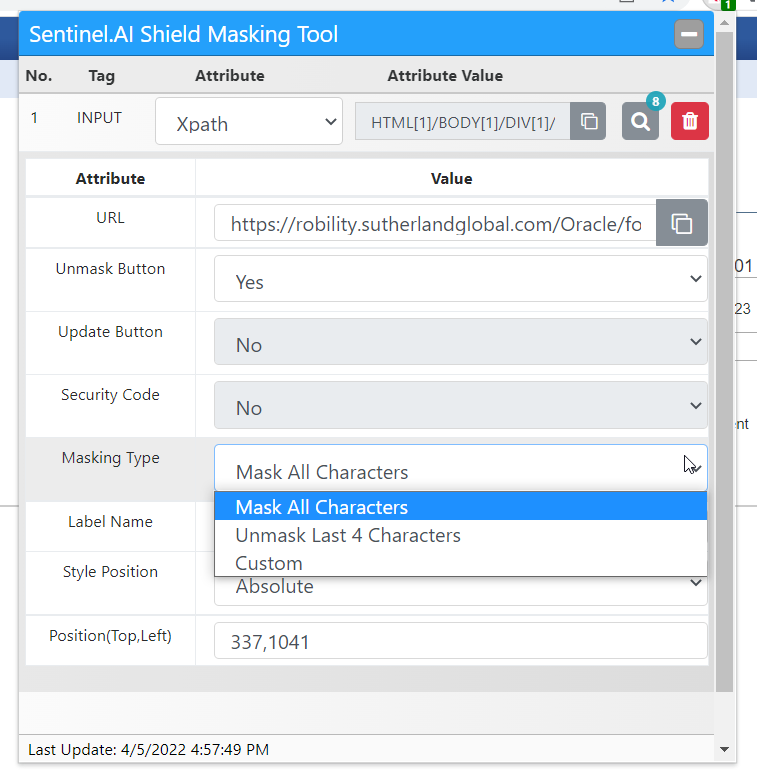Screen dimensions: 757x781
Task: Open the Style Position dropdown showing Absolute
Action: click(460, 589)
